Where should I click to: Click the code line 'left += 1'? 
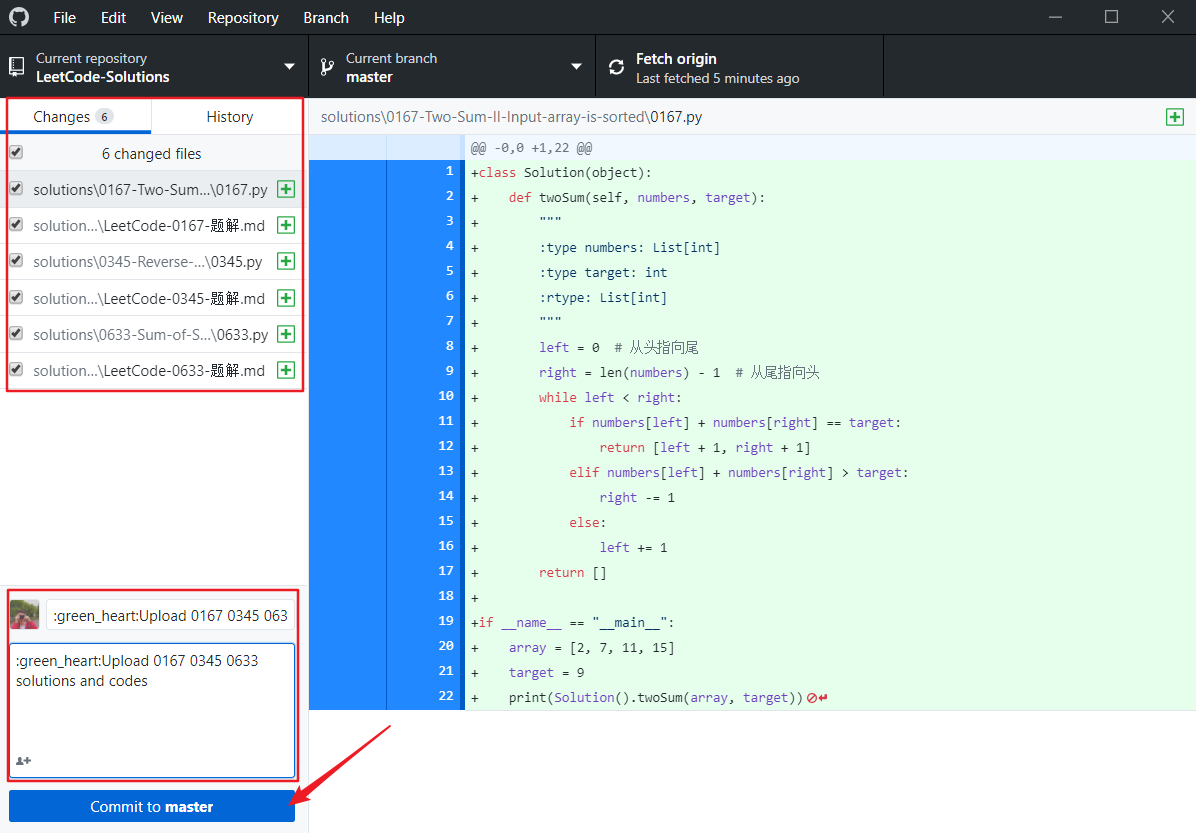click(633, 547)
